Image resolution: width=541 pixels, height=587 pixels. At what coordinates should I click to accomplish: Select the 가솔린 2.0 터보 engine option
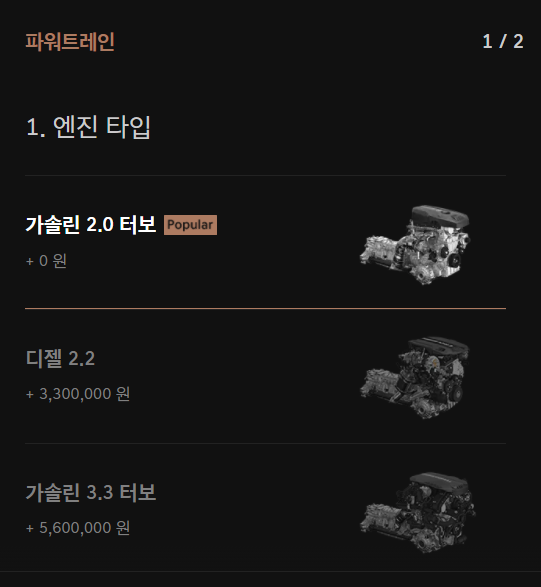pos(265,242)
